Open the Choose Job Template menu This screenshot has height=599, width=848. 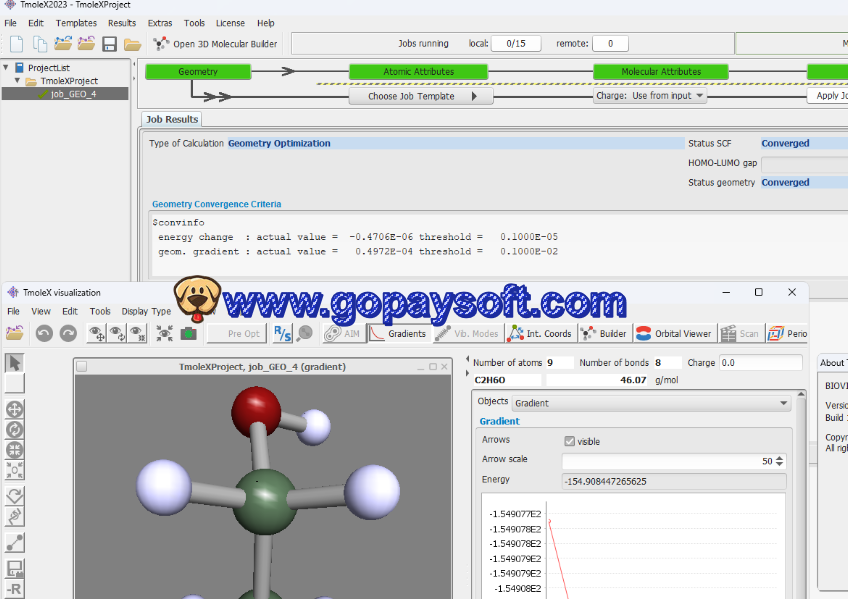coord(421,96)
